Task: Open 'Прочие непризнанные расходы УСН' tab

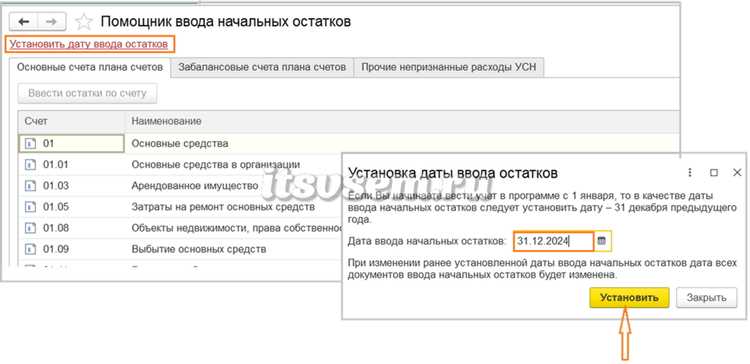Action: [449, 67]
